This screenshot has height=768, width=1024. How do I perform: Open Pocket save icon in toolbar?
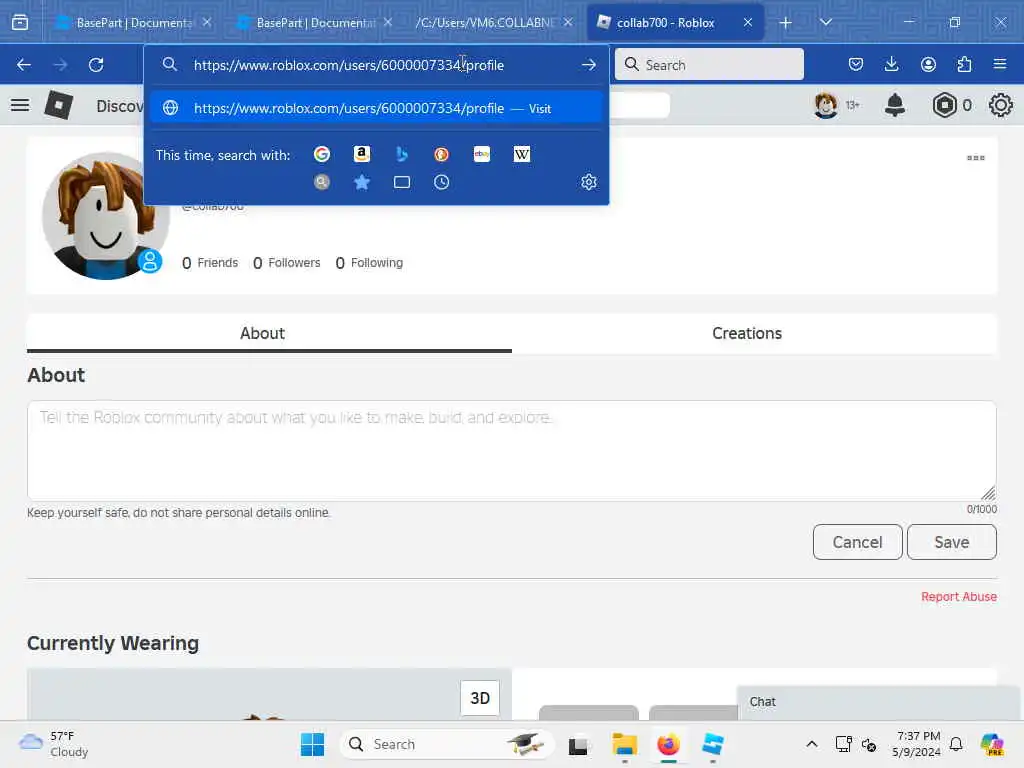click(x=856, y=64)
